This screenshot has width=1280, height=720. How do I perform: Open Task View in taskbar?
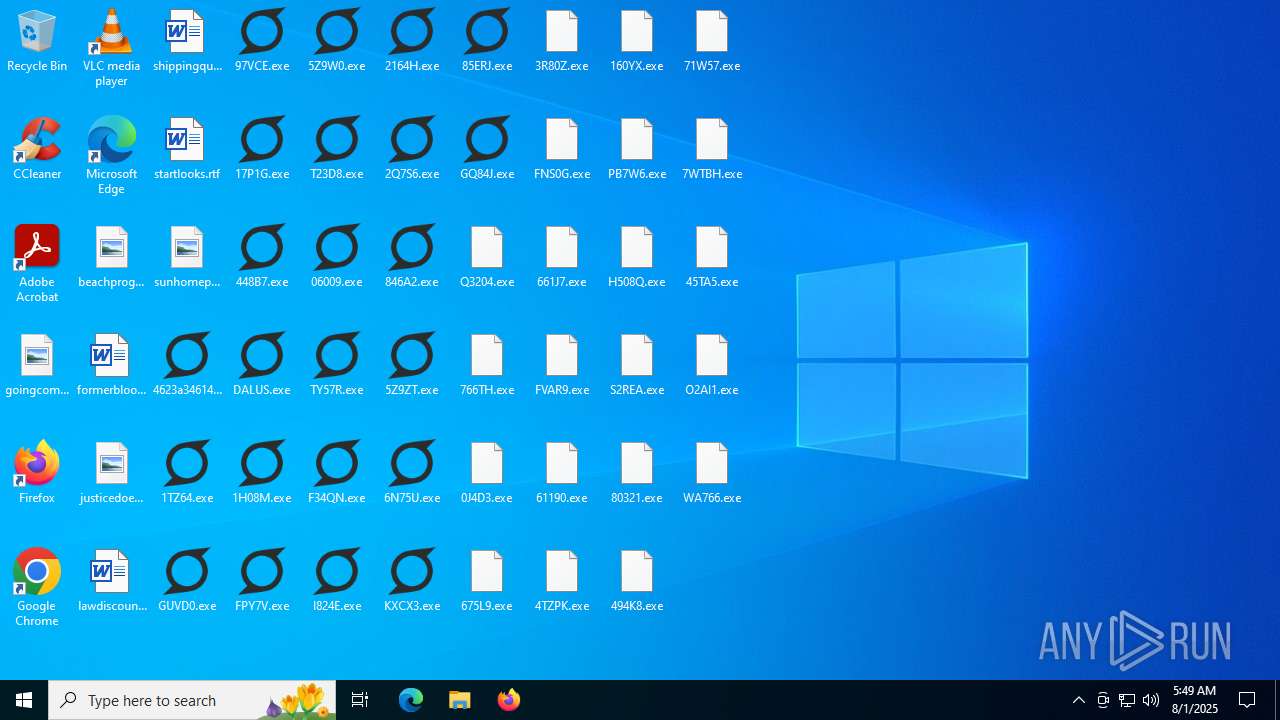[x=360, y=700]
